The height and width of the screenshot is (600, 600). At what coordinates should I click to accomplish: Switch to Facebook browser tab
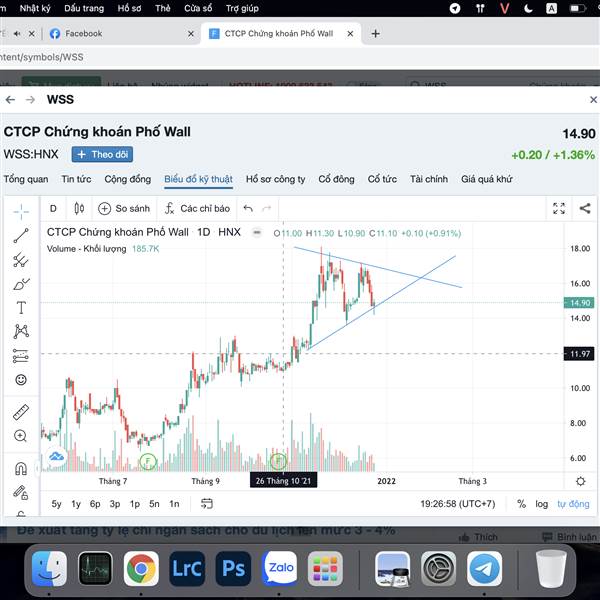119,34
